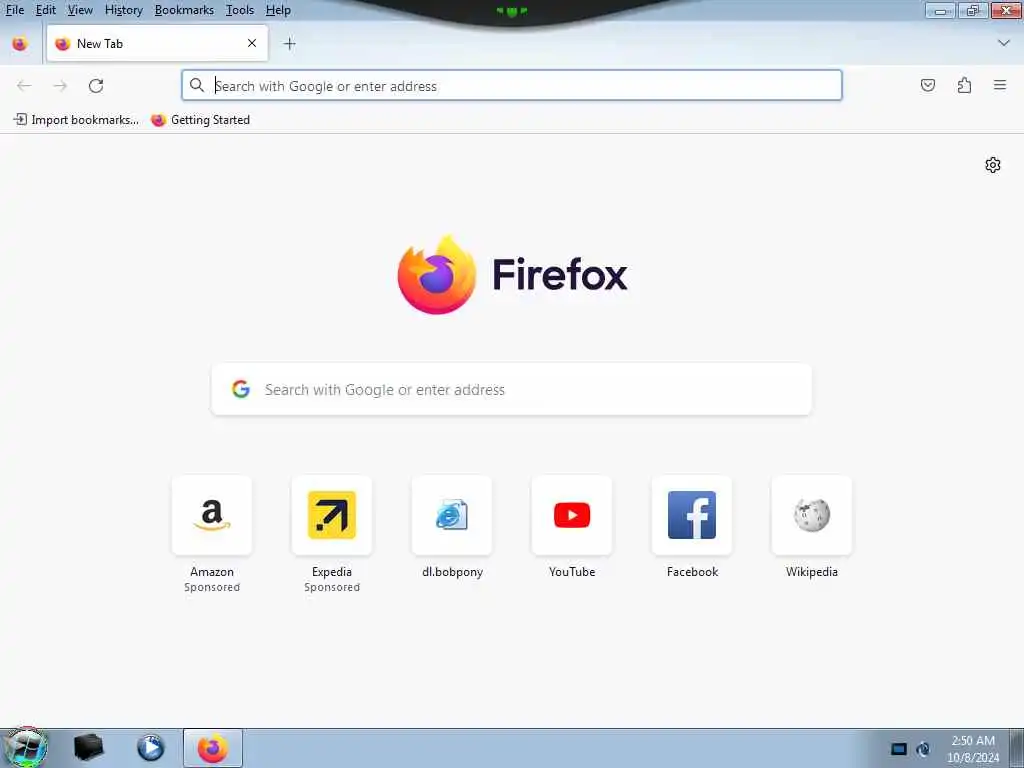Click the Firefox logo on the page

point(437,274)
